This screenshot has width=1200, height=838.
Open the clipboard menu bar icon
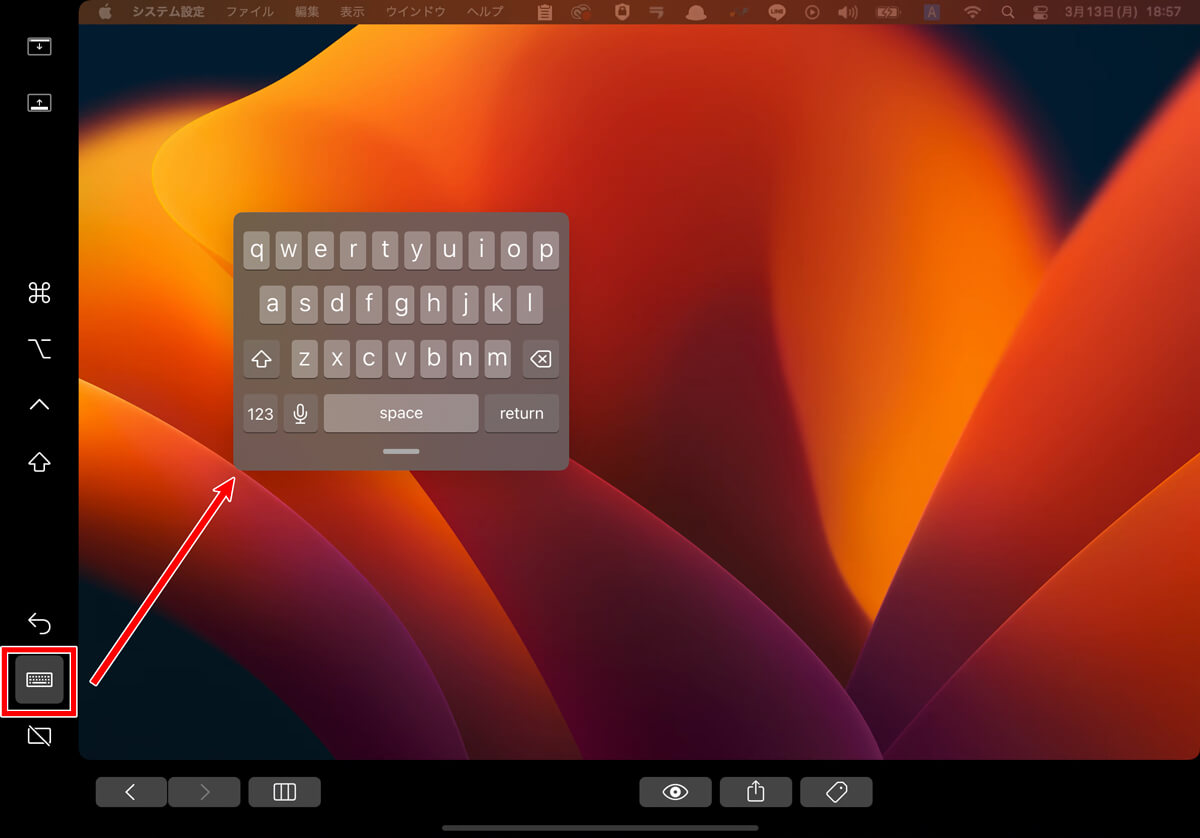coord(545,12)
